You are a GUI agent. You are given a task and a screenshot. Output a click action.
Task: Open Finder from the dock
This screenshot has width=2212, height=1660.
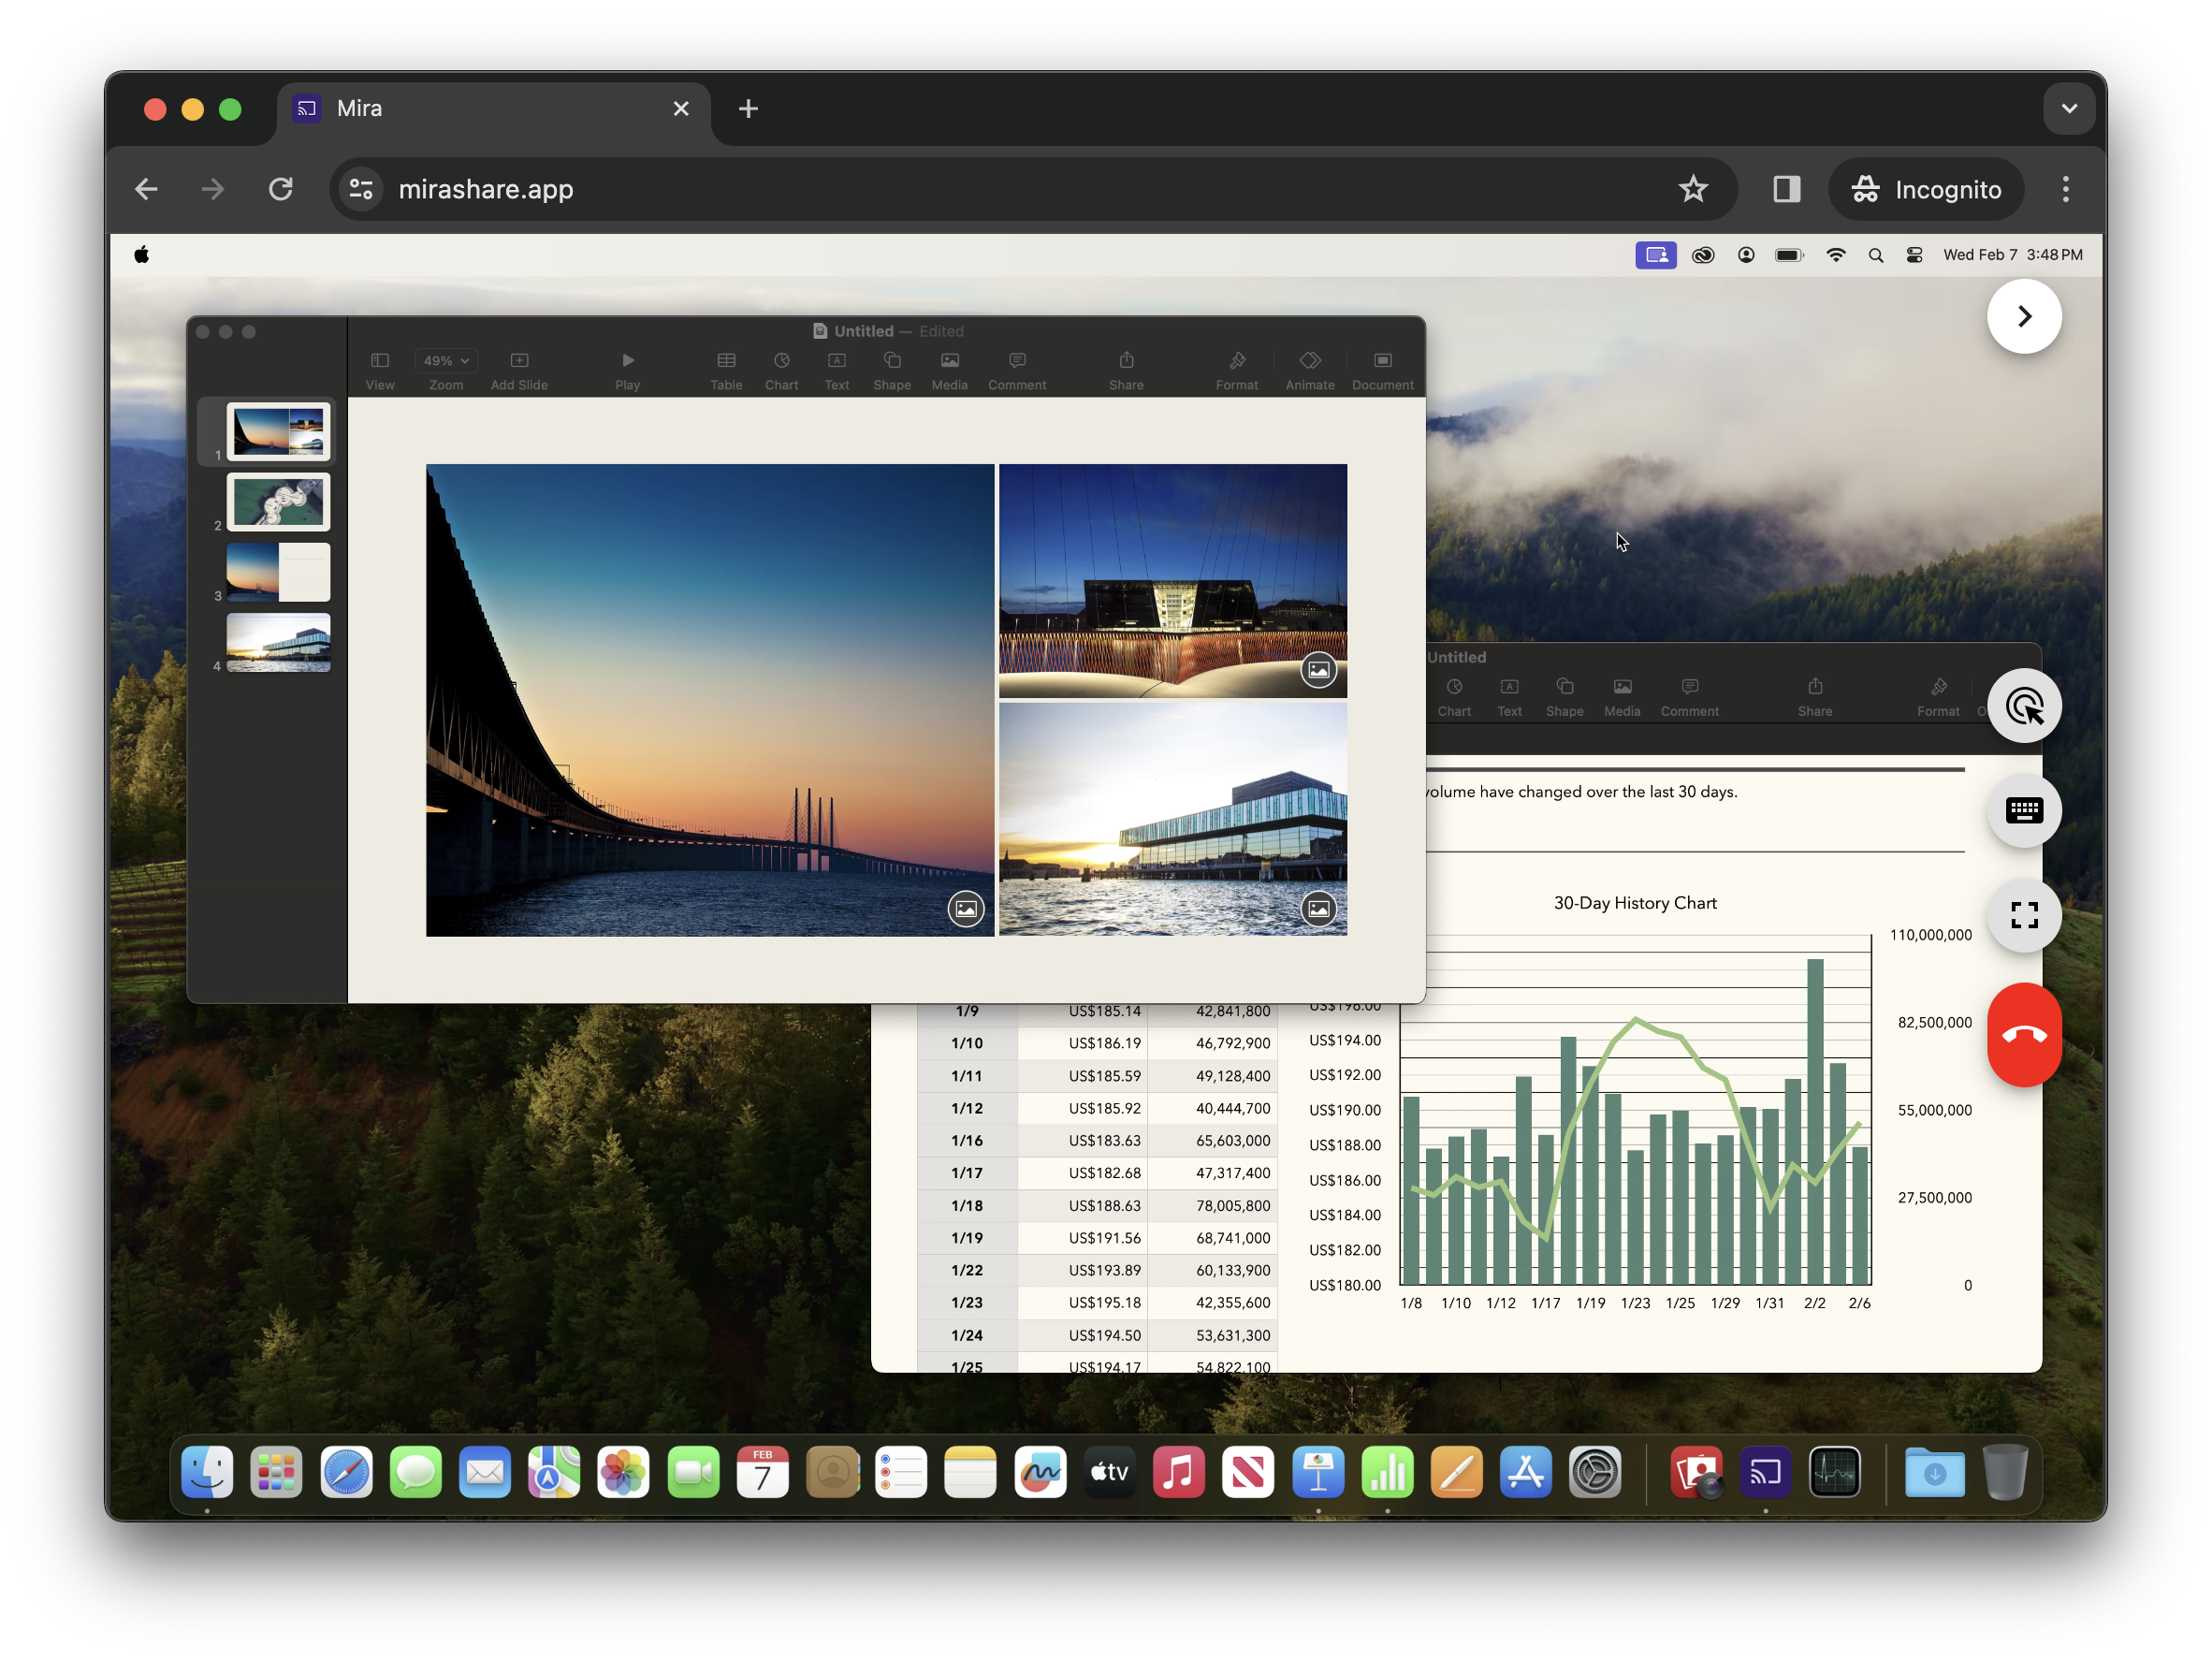pos(207,1472)
